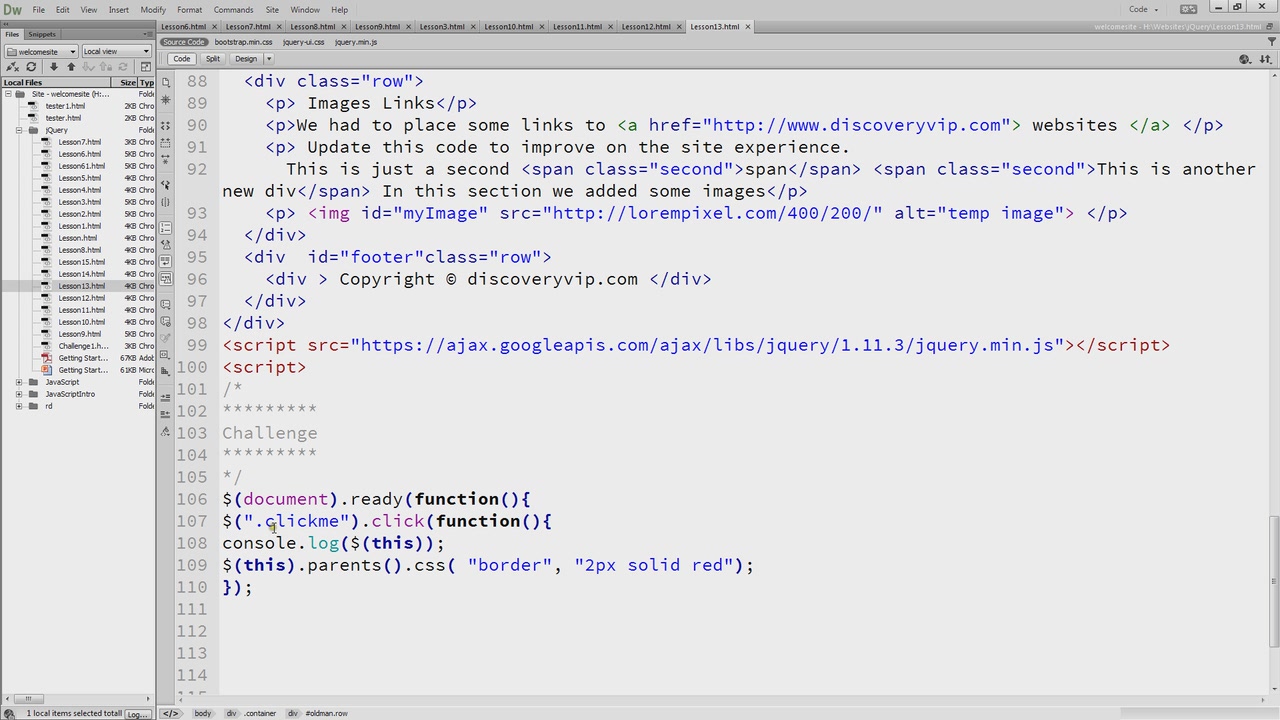
Task: Click the body tag in tag selector
Action: 203,713
